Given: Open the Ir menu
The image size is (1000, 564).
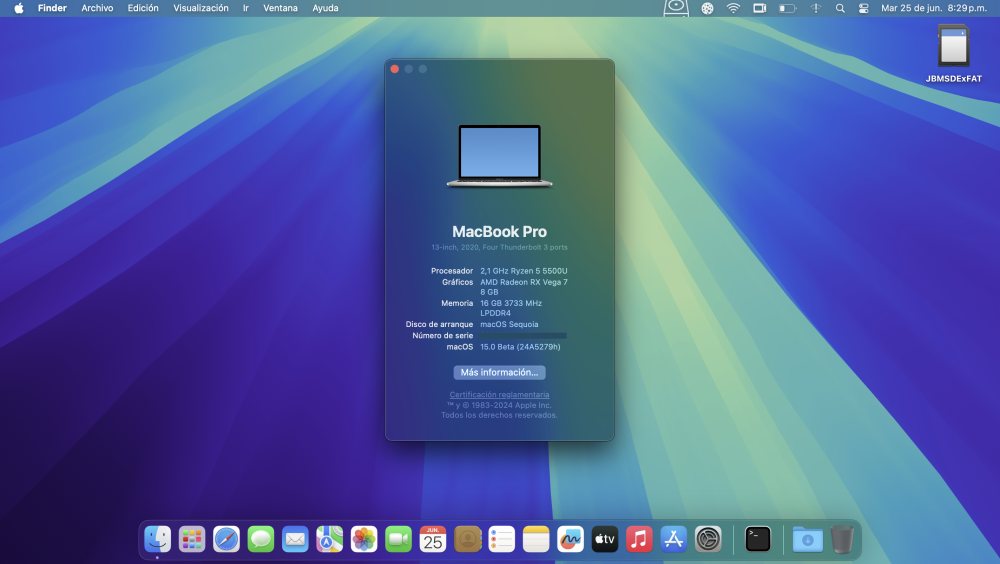Looking at the screenshot, I should point(246,8).
